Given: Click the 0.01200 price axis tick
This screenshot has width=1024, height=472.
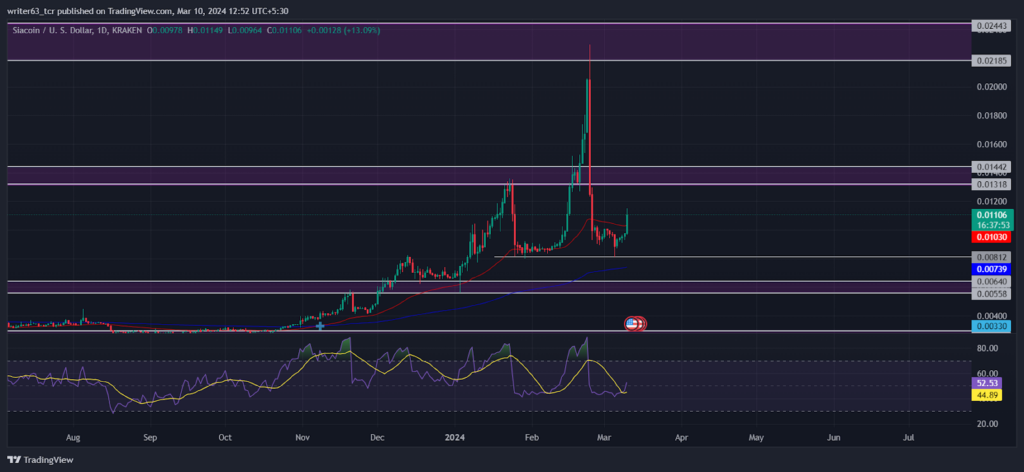Looking at the screenshot, I should [x=991, y=201].
